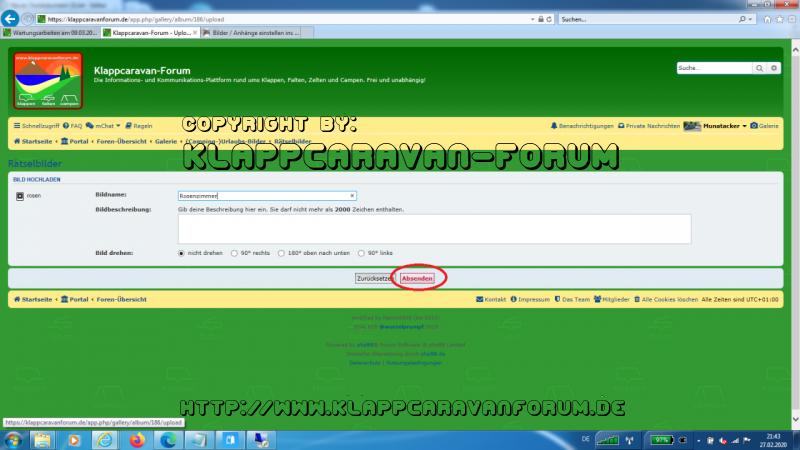Click the browser back arrow button
This screenshot has height=450, width=800.
coord(13,19)
